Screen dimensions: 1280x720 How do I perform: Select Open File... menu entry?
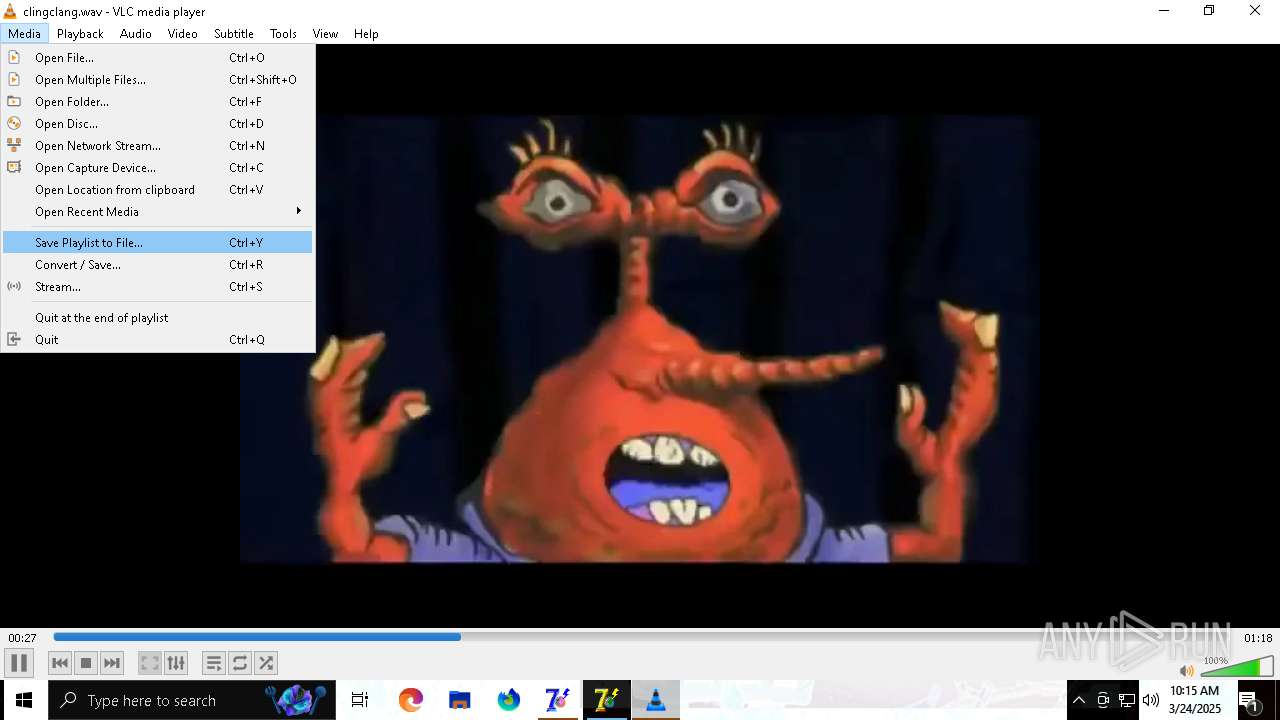[158, 58]
